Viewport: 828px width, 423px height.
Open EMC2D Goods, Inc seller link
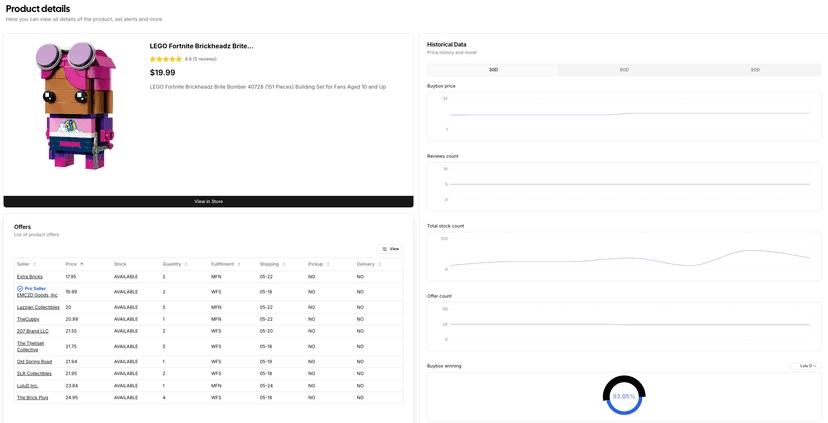point(37,295)
